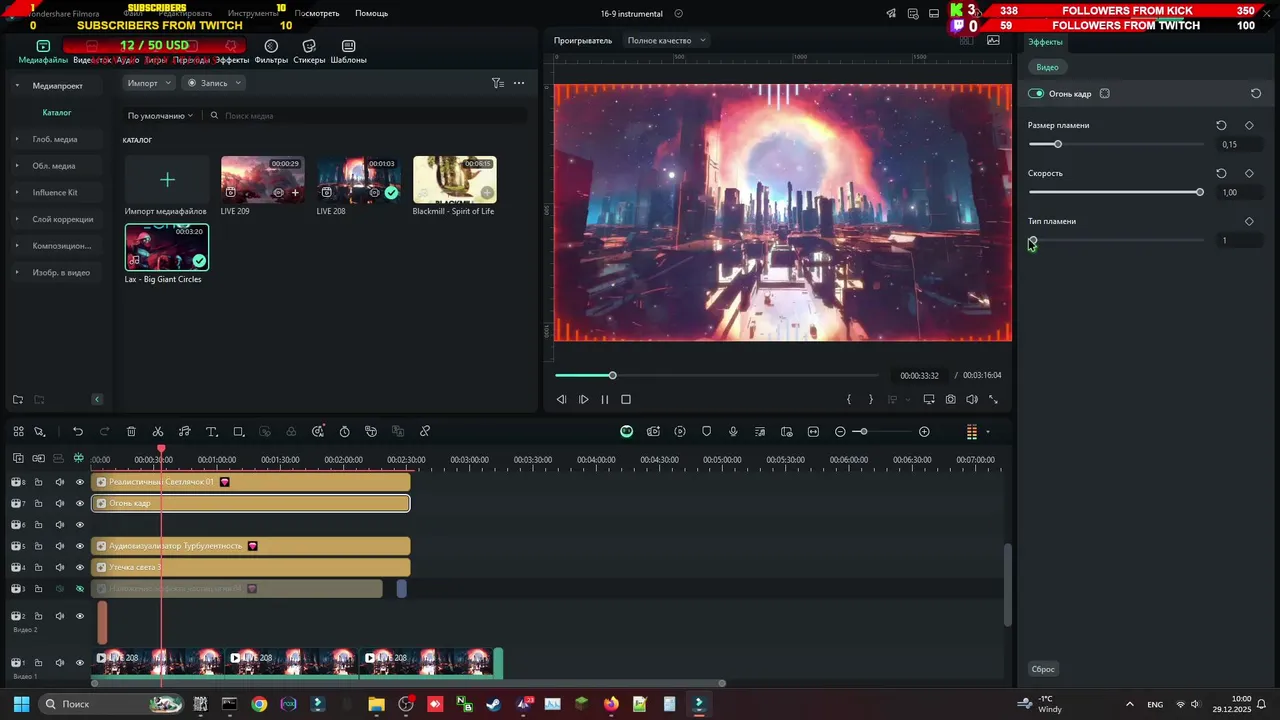Screen dimensions: 1280x720
Task: Open the audio meter dropdown arrow
Action: (x=988, y=432)
